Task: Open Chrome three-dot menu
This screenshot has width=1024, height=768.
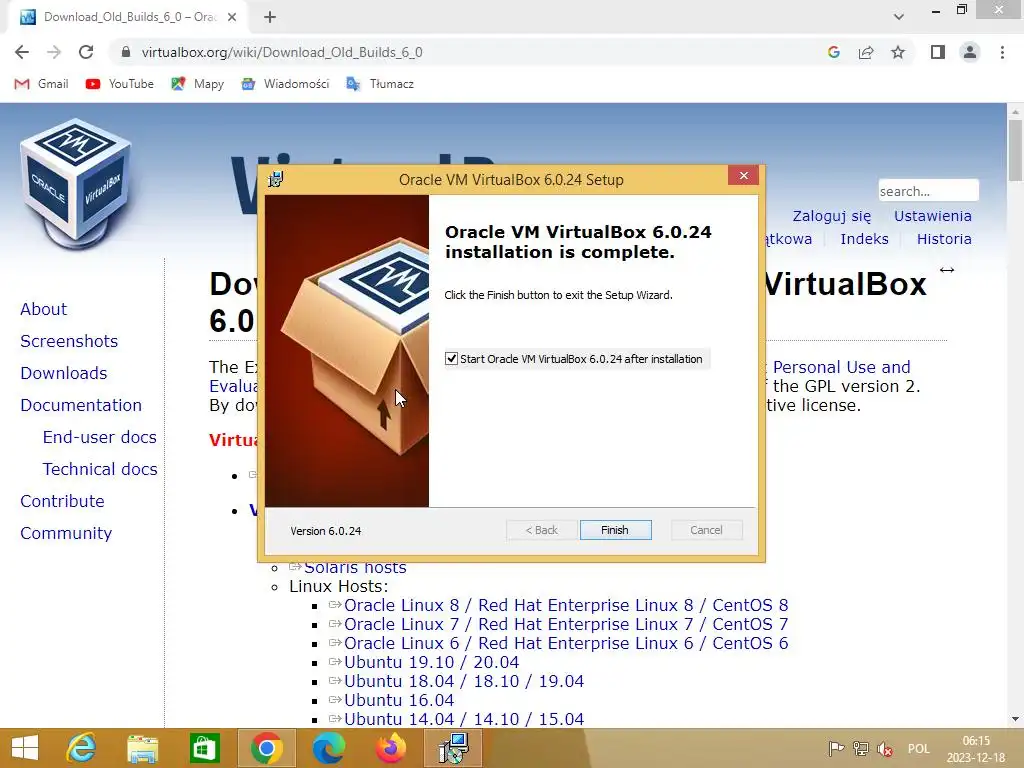Action: click(1002, 52)
